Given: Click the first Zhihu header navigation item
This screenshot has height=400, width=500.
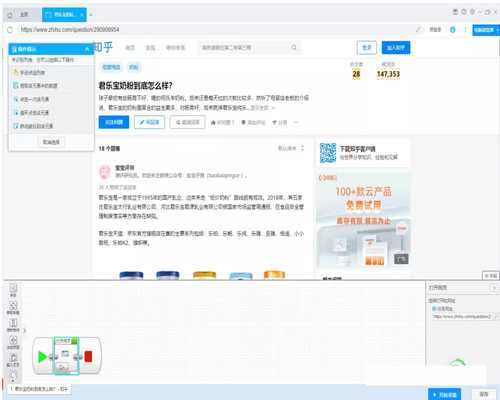Looking at the screenshot, I should tap(130, 48).
